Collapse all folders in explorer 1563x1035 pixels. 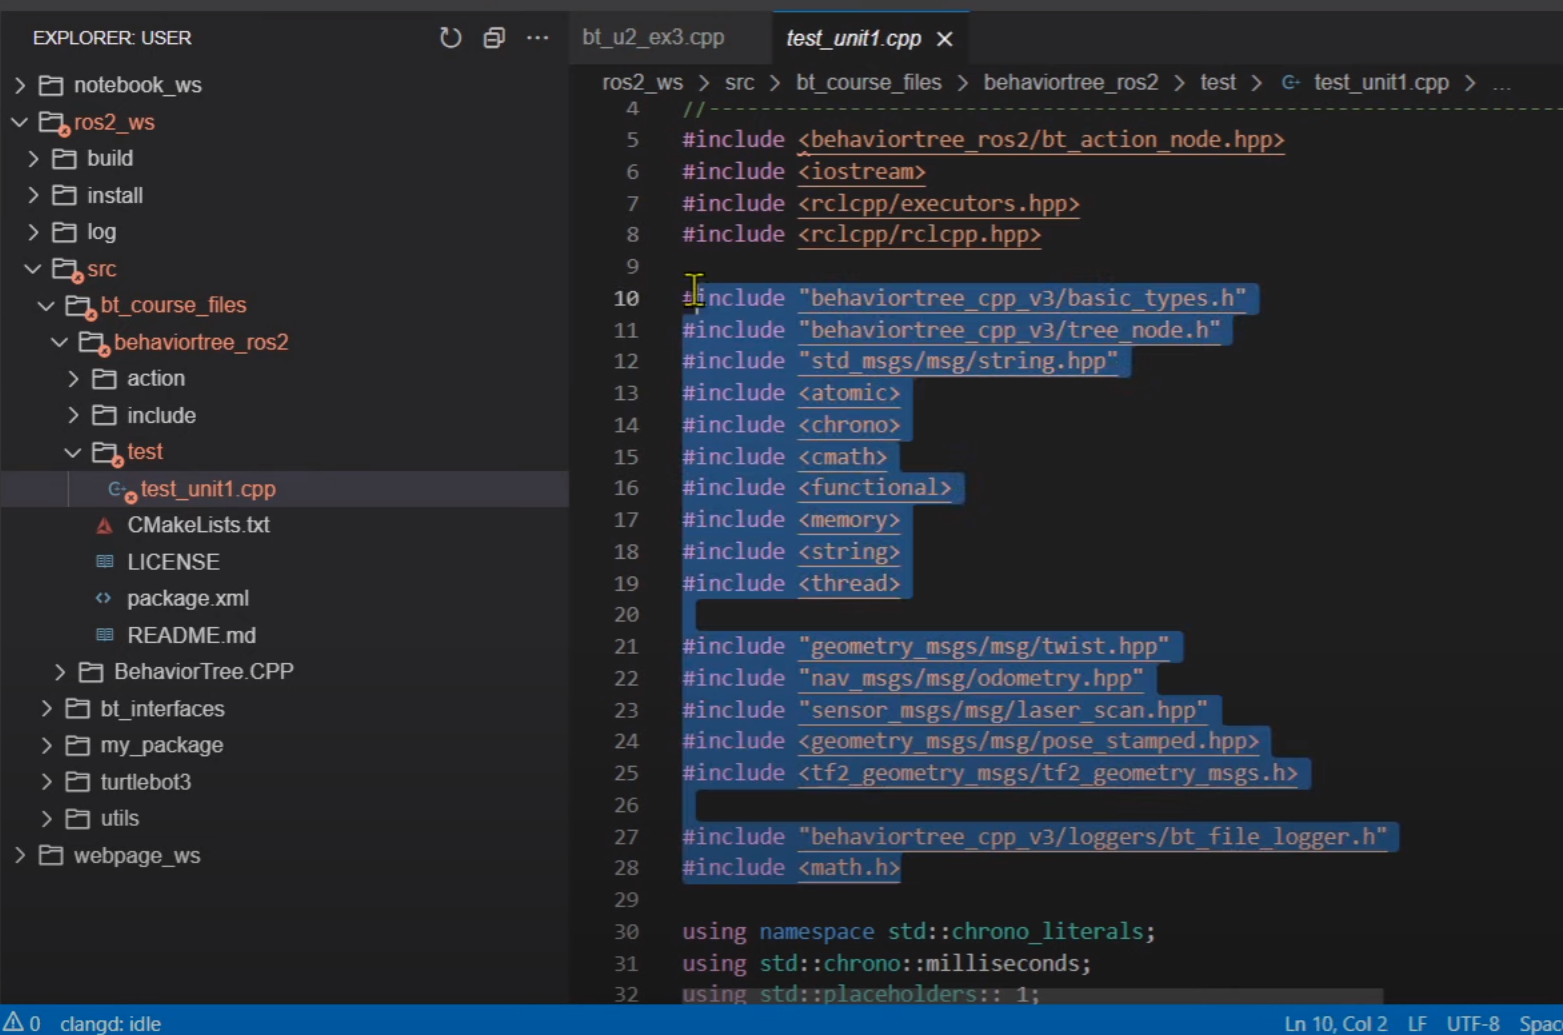pos(494,38)
